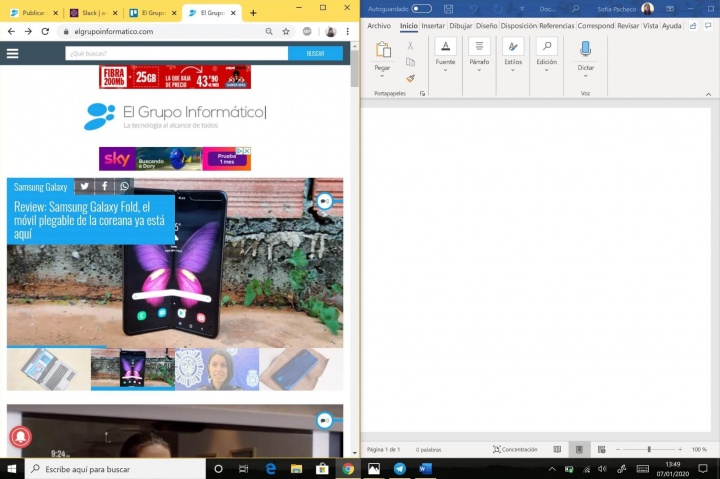Switch to Read mode view in Word status bar
This screenshot has width=720, height=479.
pyautogui.click(x=557, y=449)
